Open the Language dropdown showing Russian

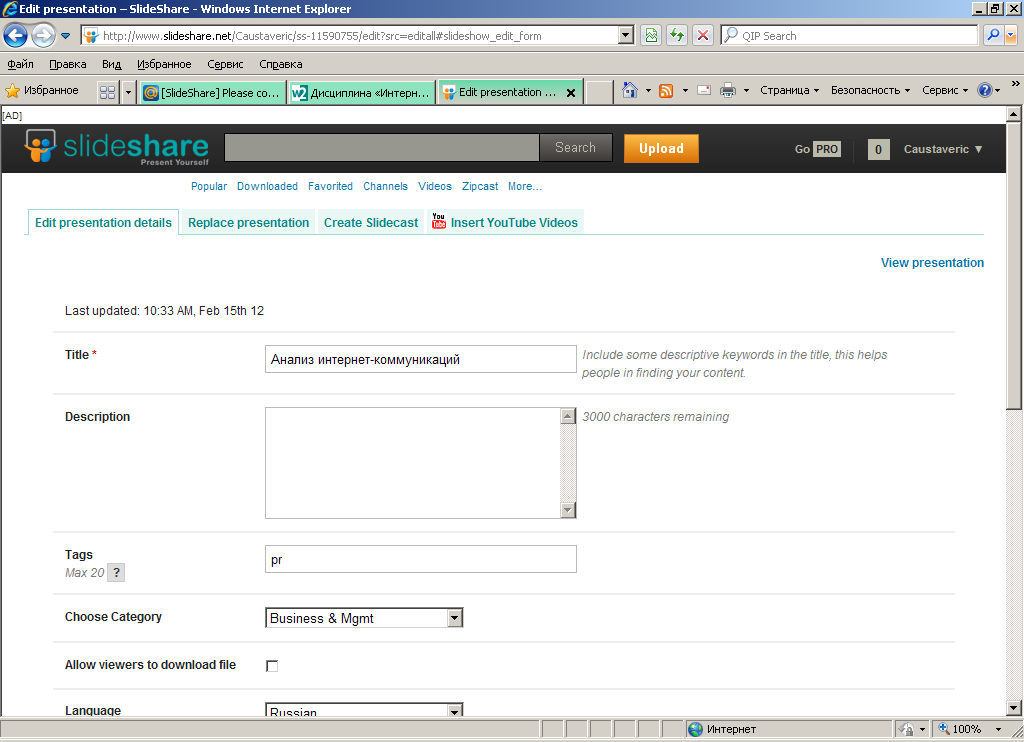(364, 710)
